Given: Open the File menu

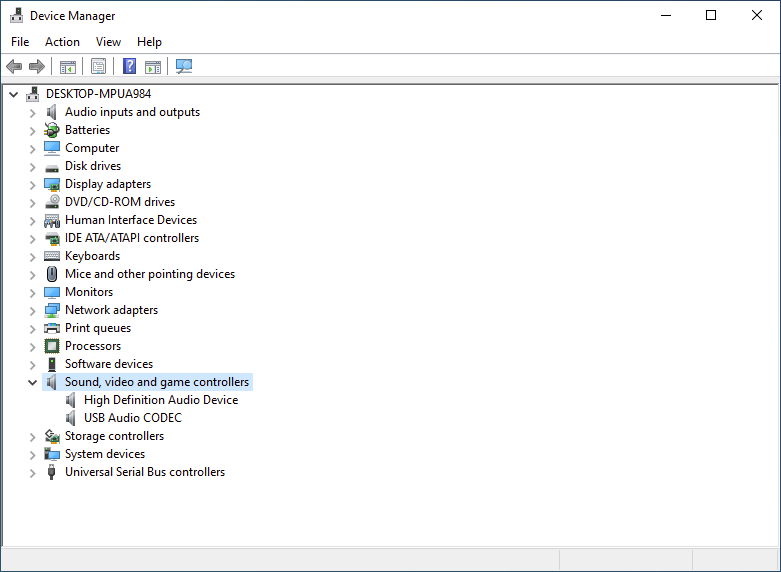Looking at the screenshot, I should [20, 42].
